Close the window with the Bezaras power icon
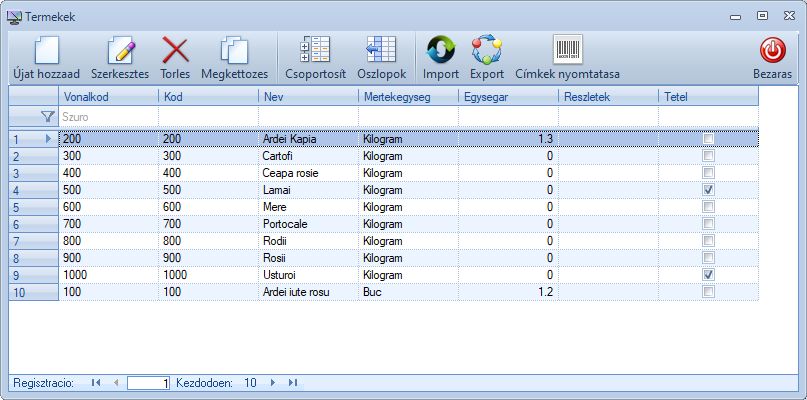Image resolution: width=807 pixels, height=400 pixels. coord(773,51)
